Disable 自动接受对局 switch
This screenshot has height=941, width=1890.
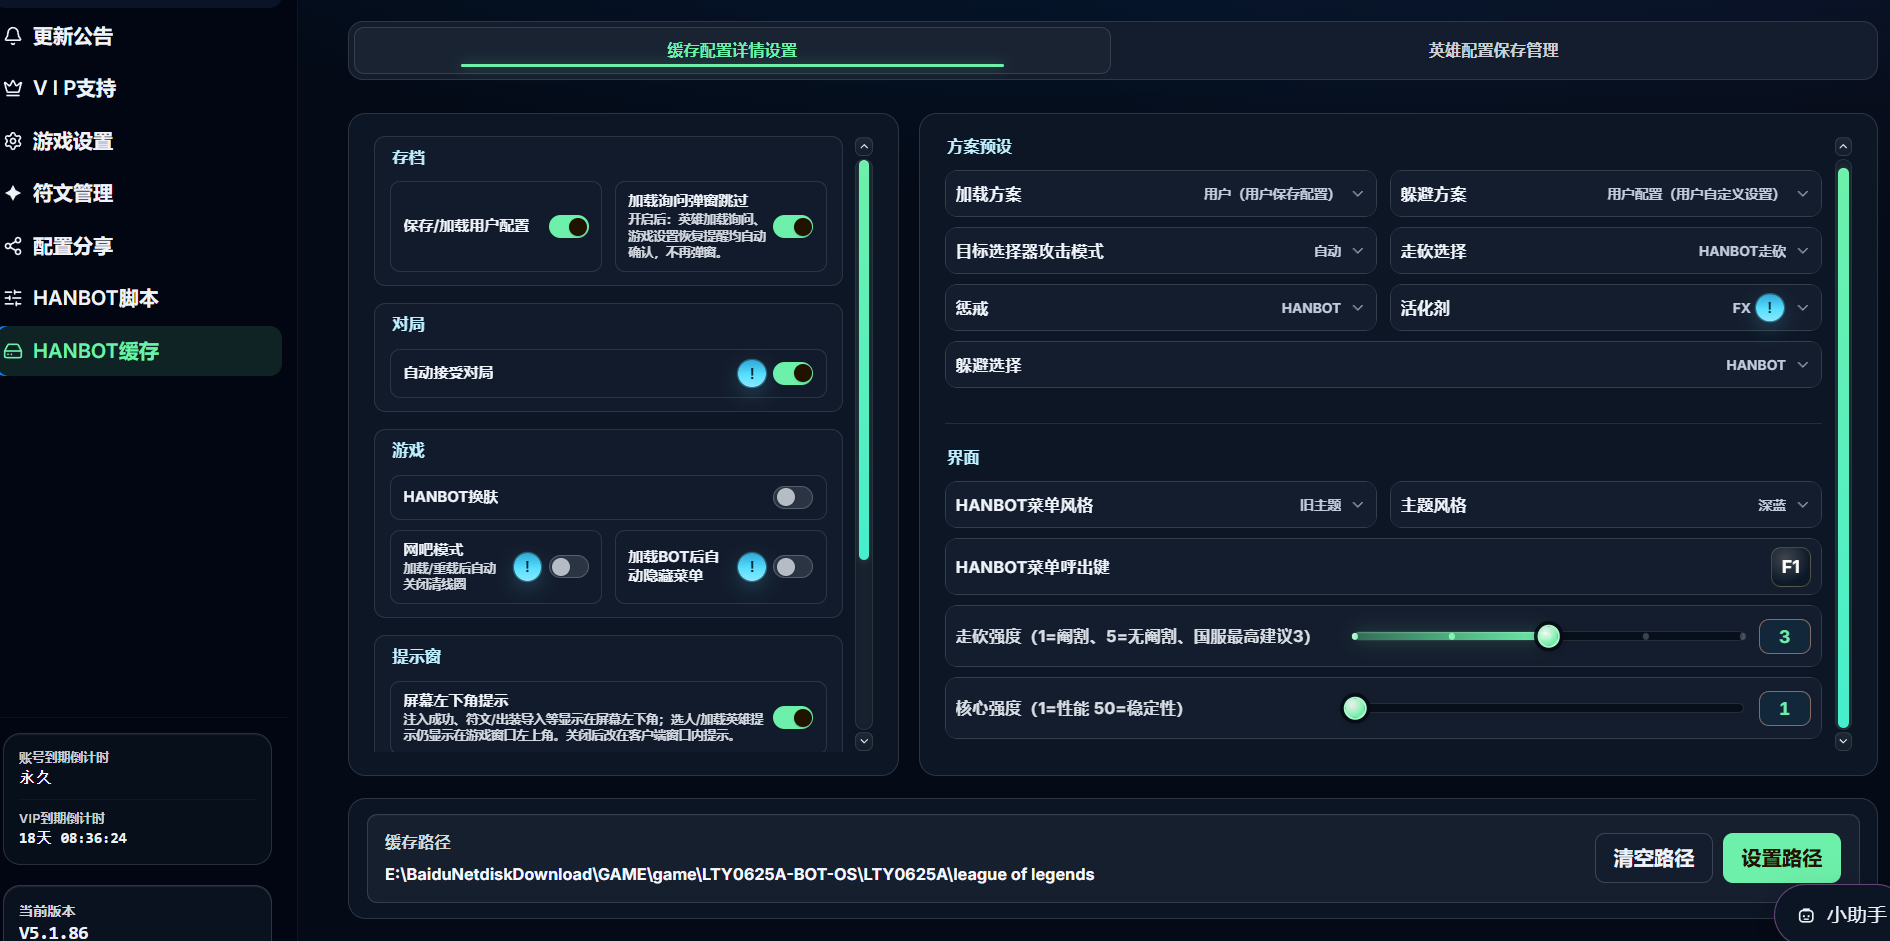pos(793,373)
